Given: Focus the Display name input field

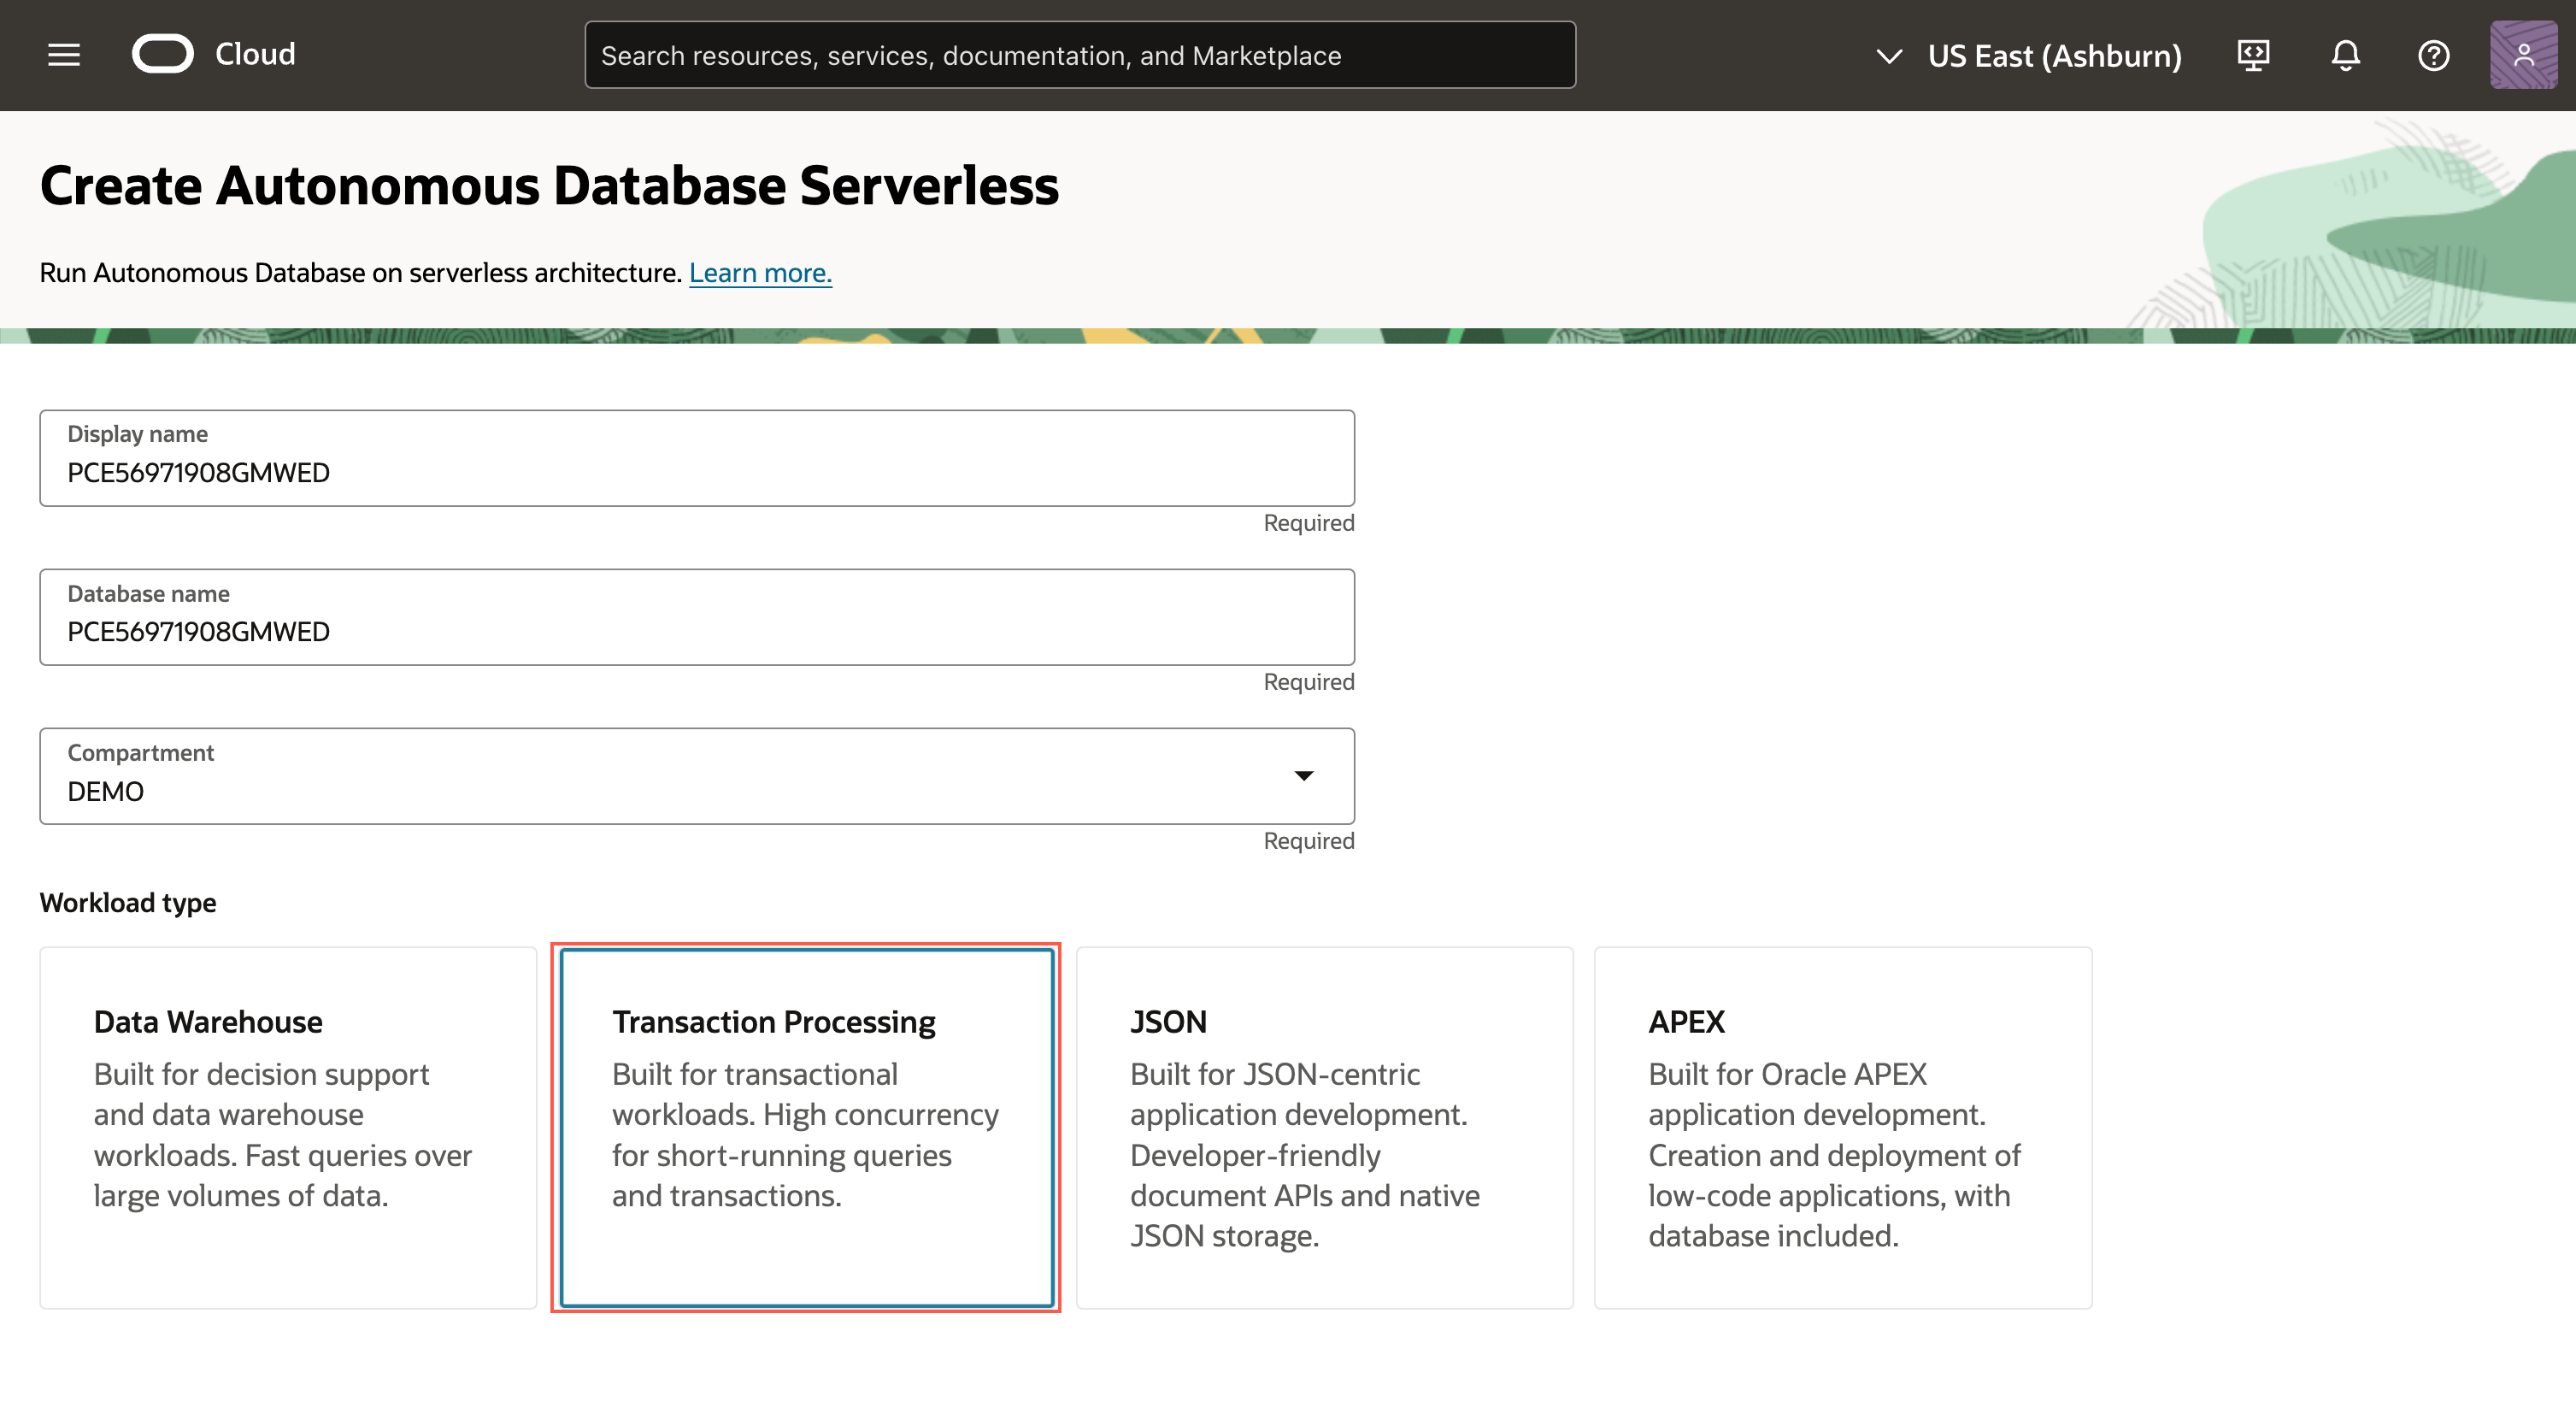Looking at the screenshot, I should (696, 472).
